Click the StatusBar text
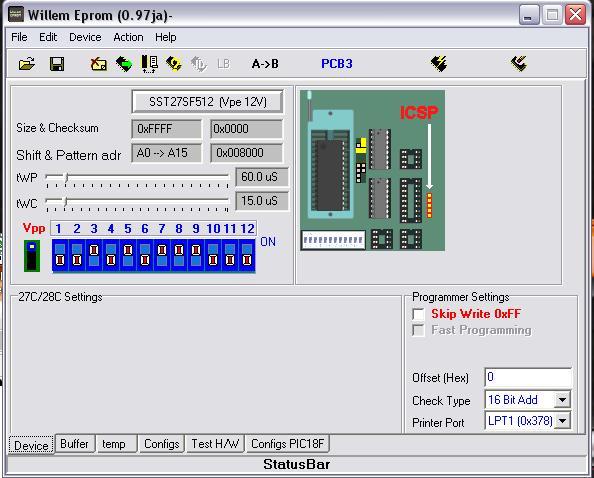 coord(297,464)
